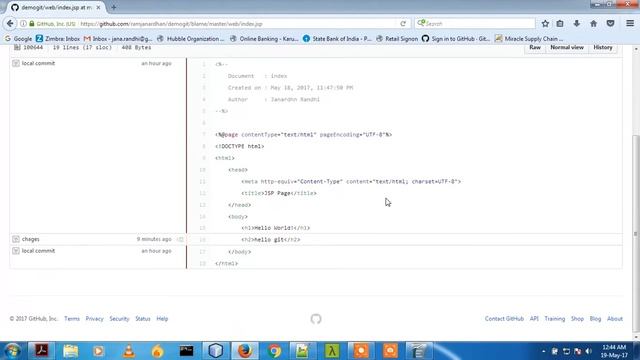Screen dimensions: 640x360
Task: Open VirtualBox cube icon in taskbar
Action: point(216,351)
